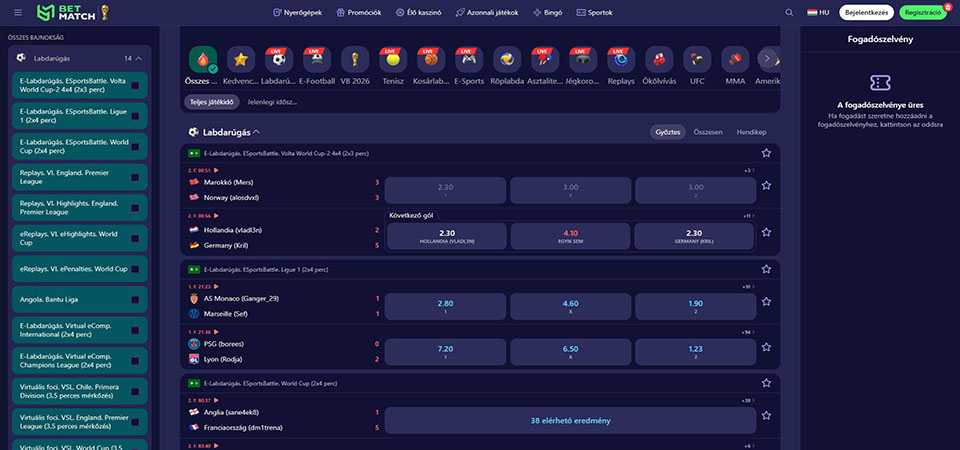960x450 pixels.
Task: Switch to the Összesen market tab
Action: click(x=708, y=132)
